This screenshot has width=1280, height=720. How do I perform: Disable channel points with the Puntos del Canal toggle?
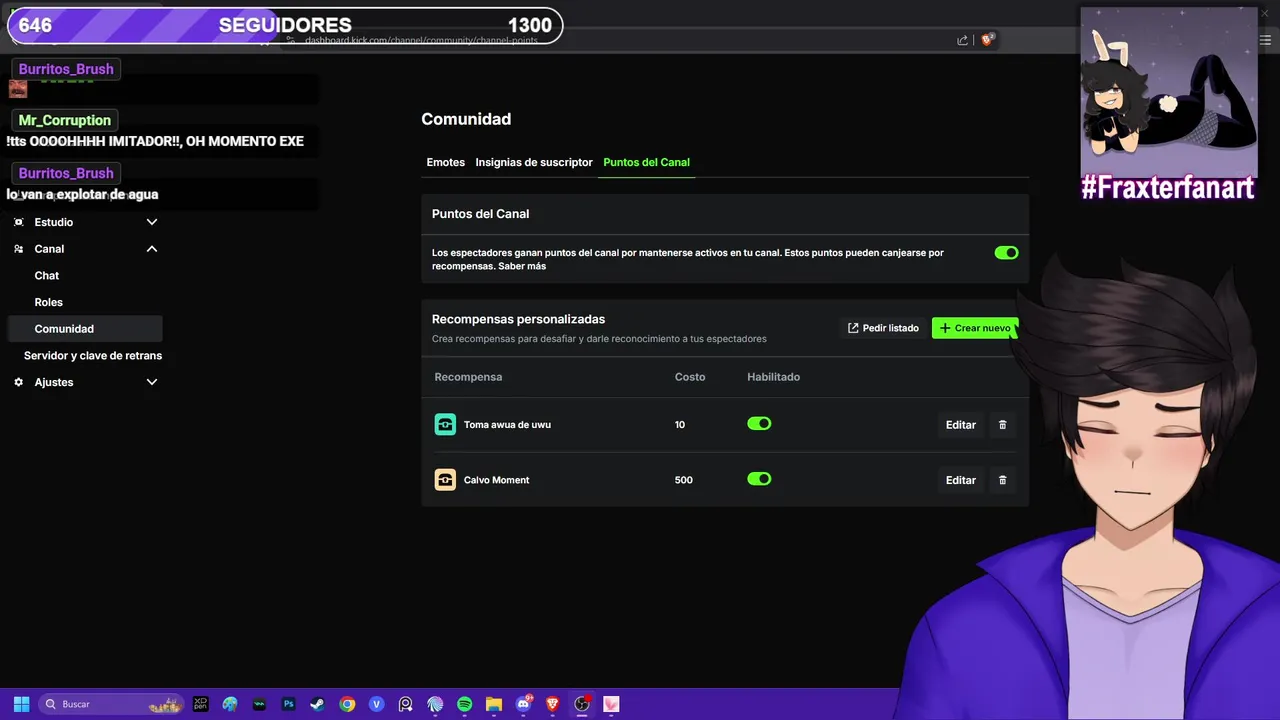(1006, 253)
